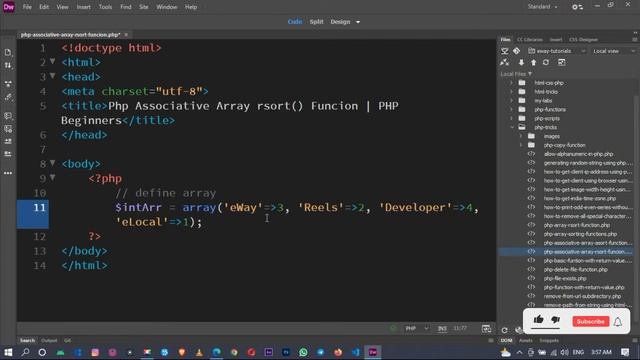This screenshot has width=640, height=360.
Task: Click the connect to remote server icon
Action: click(505, 62)
